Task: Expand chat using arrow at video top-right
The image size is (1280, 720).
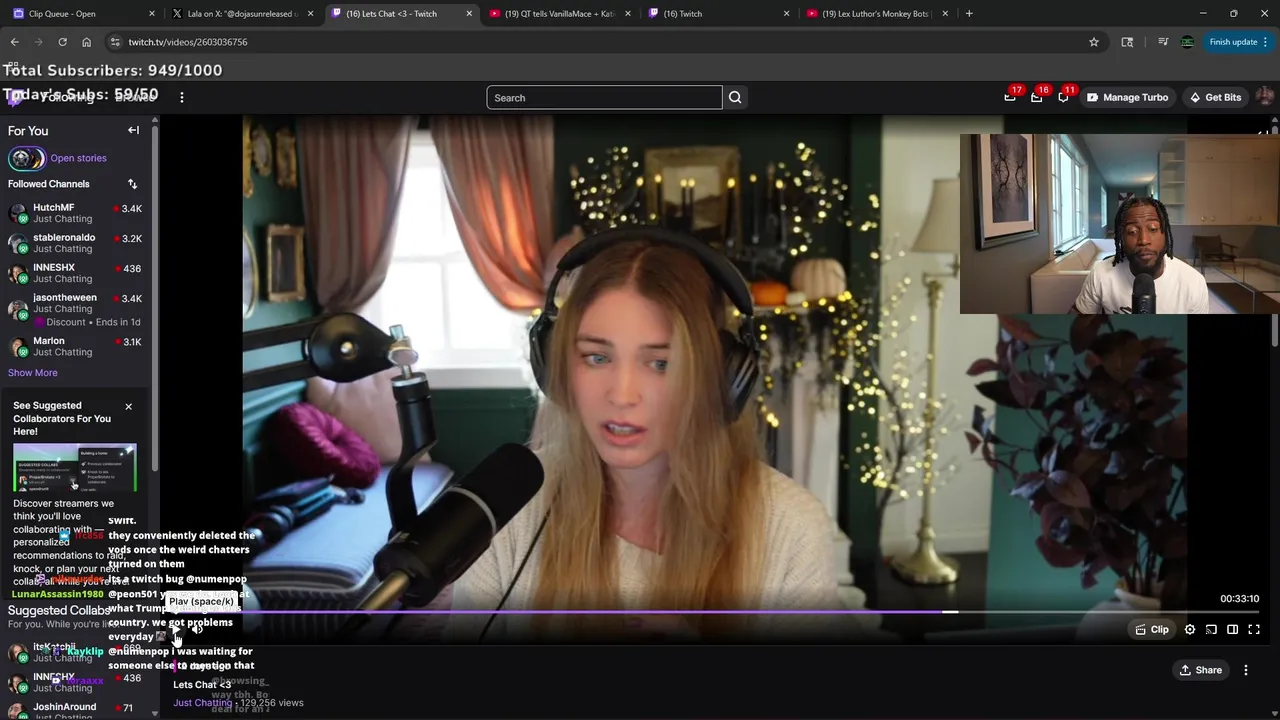Action: tap(1264, 132)
